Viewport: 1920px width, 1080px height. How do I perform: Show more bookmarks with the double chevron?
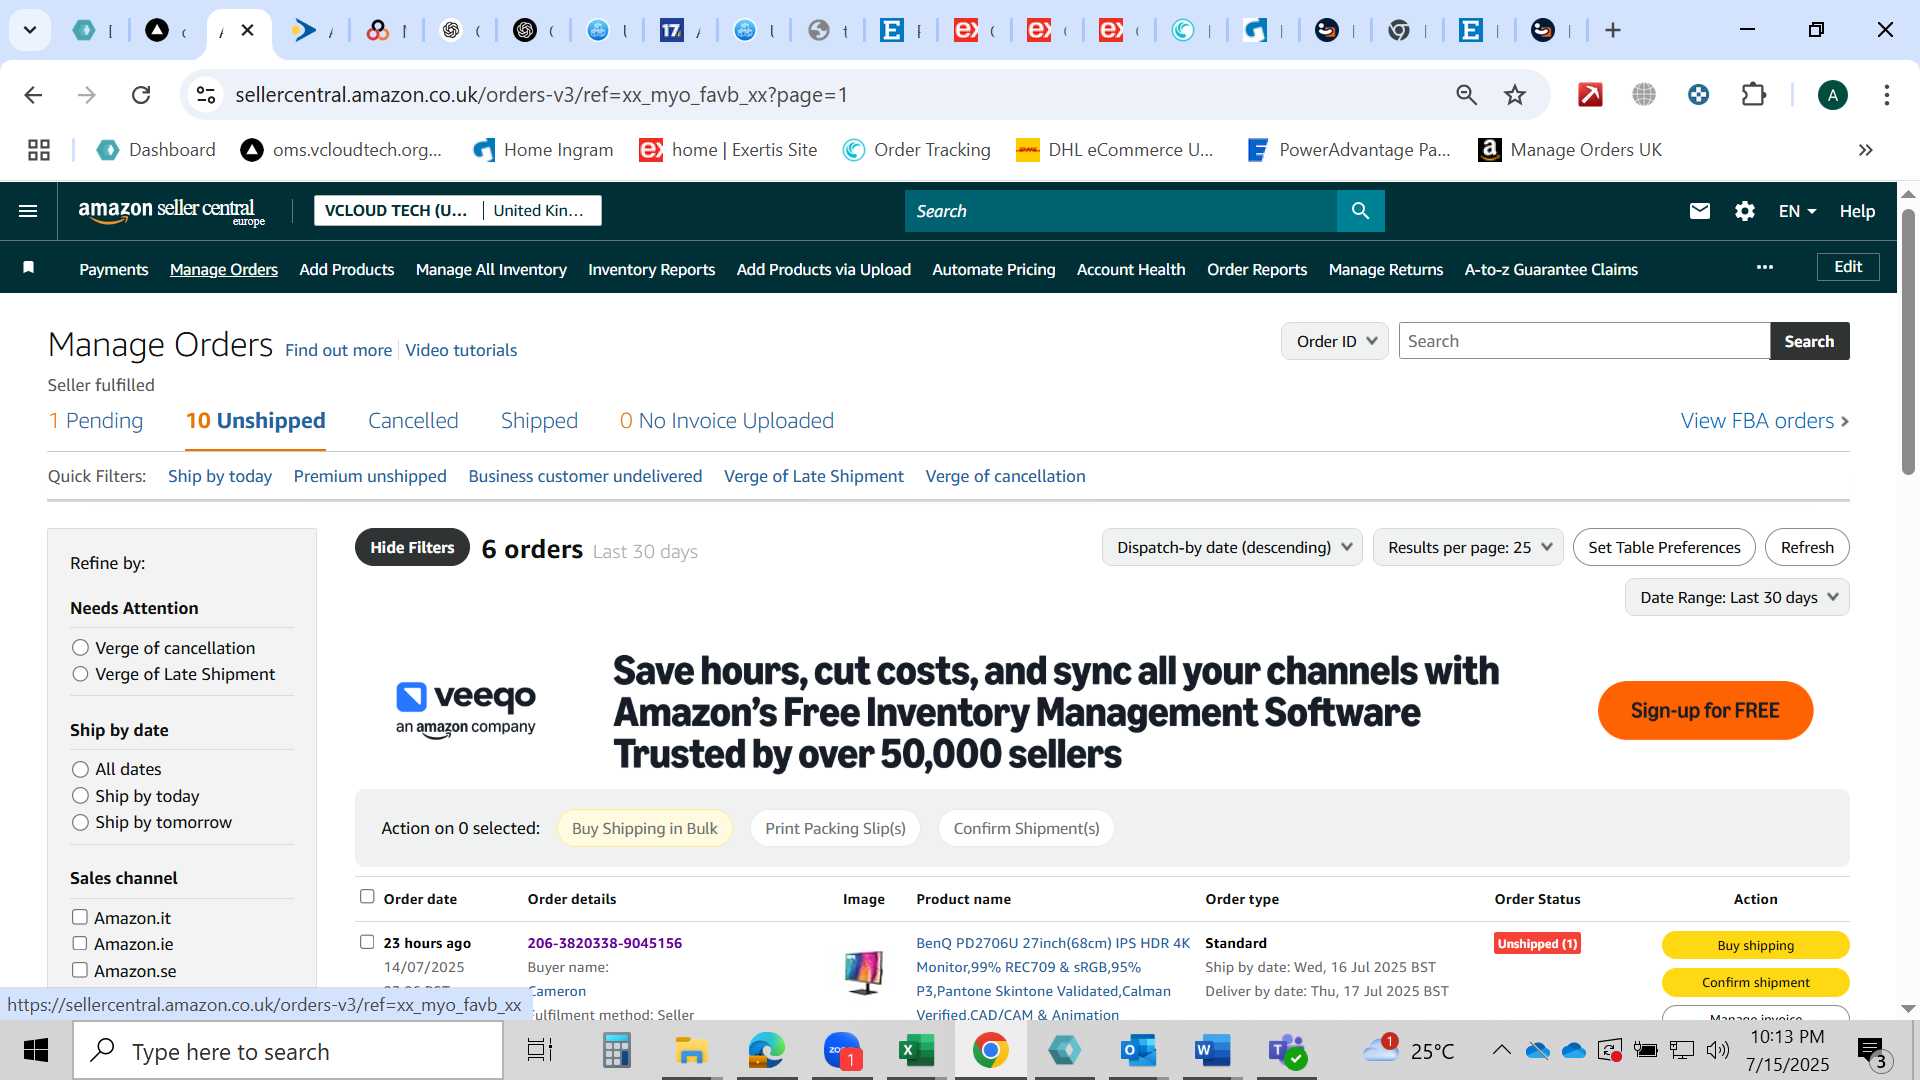(x=1865, y=150)
